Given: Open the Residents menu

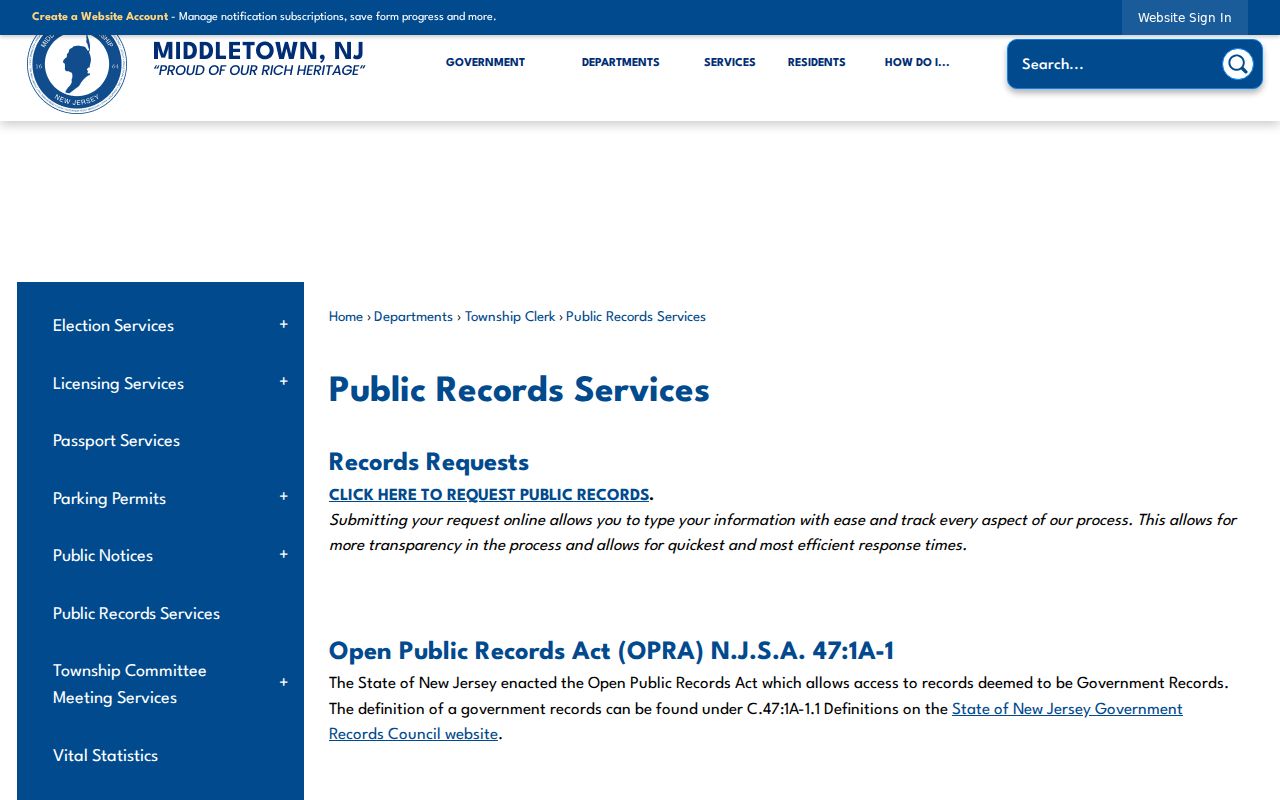Looking at the screenshot, I should click(x=816, y=62).
